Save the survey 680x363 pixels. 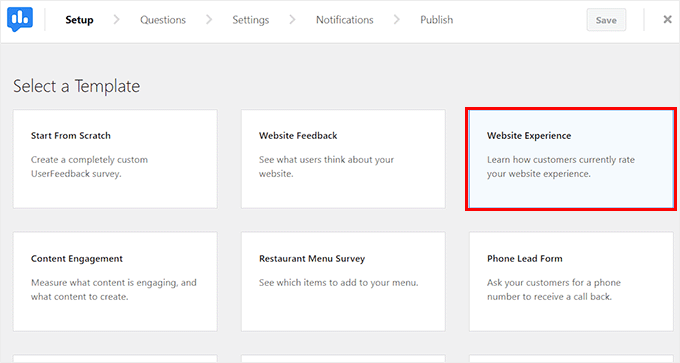[x=606, y=20]
